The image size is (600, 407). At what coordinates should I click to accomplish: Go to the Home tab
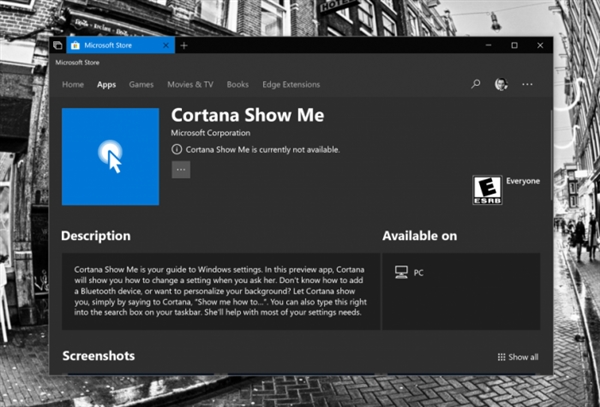click(x=73, y=84)
